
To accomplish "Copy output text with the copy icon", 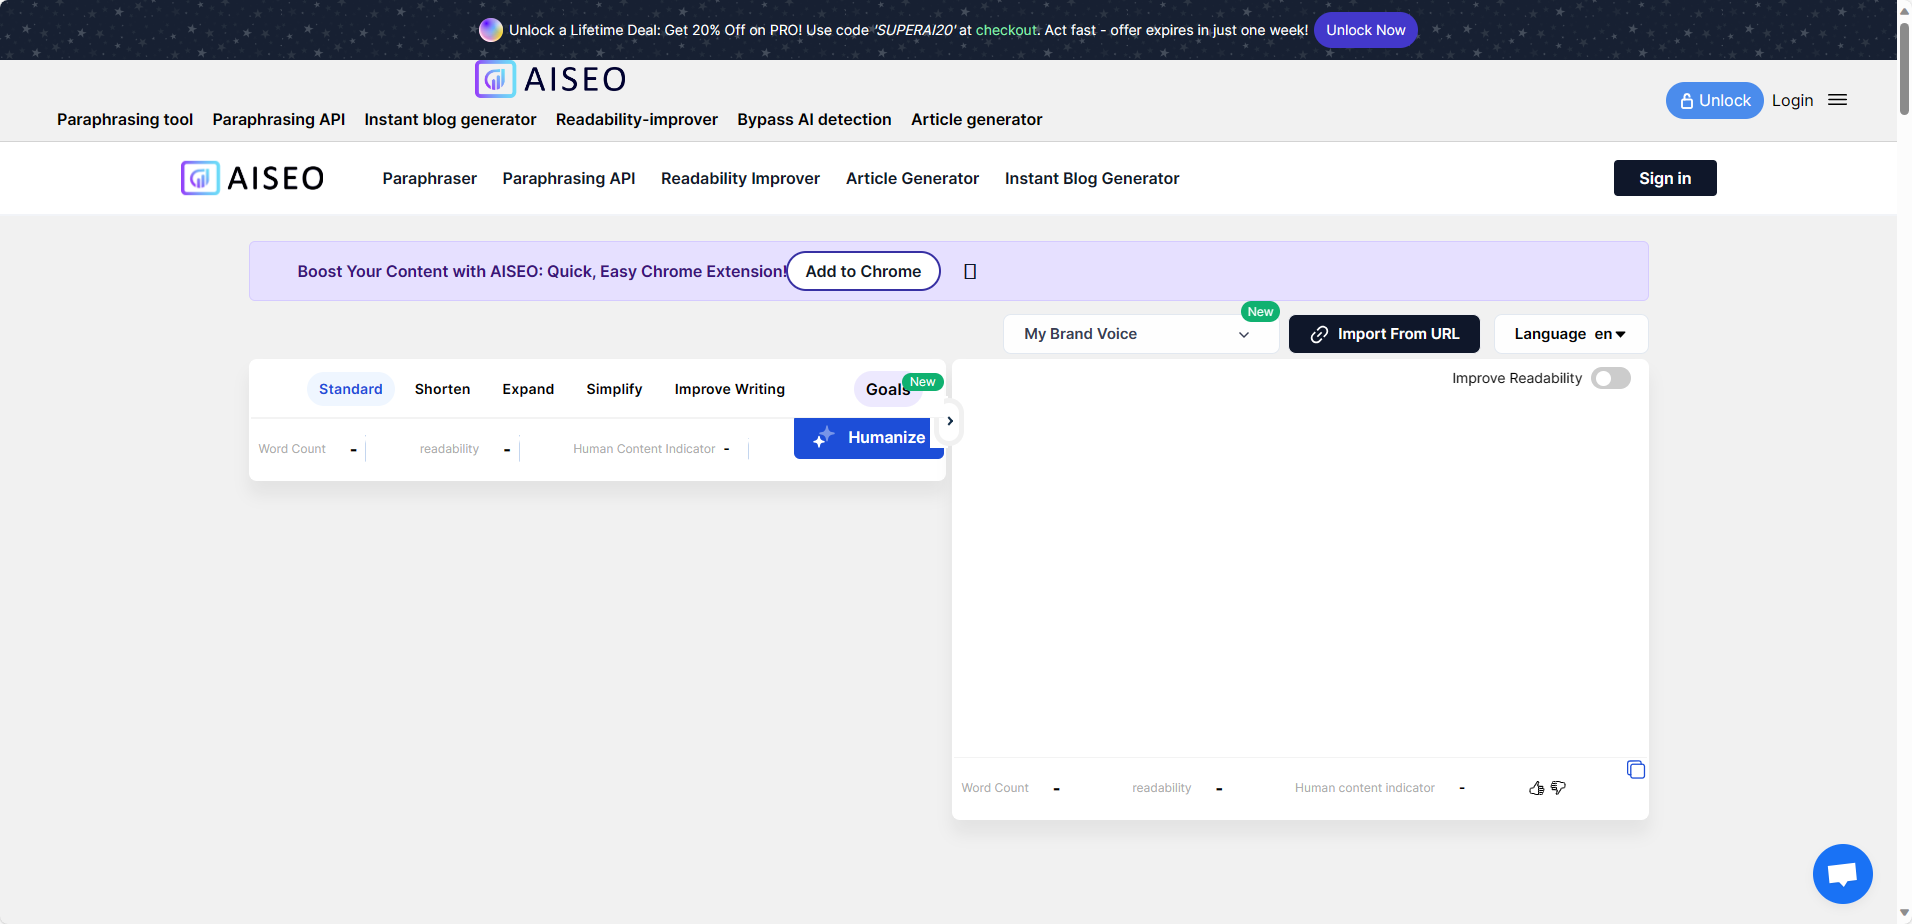I will coord(1636,769).
